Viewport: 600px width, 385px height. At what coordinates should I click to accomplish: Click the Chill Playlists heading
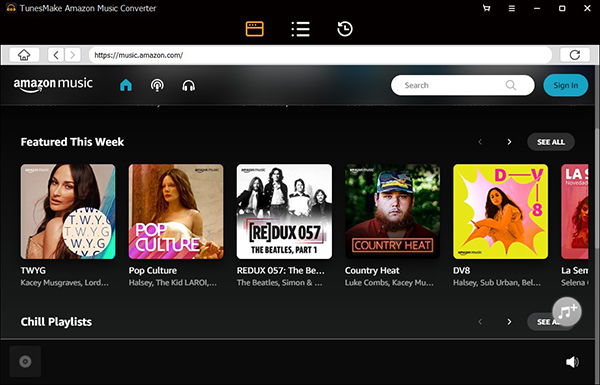(x=56, y=322)
